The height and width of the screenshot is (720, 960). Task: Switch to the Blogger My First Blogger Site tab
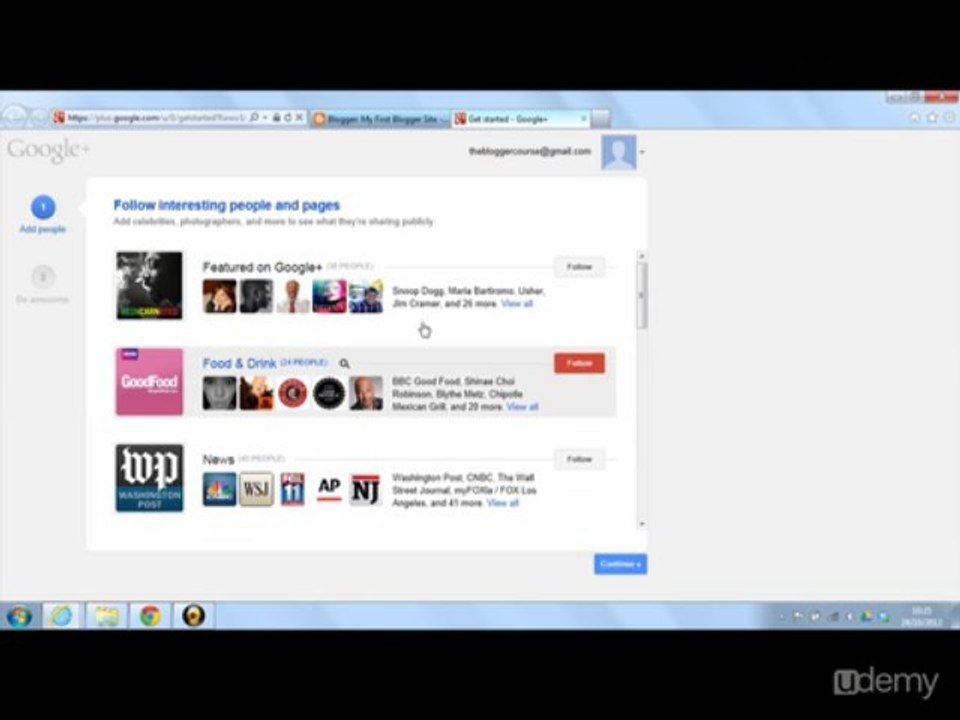pyautogui.click(x=380, y=119)
